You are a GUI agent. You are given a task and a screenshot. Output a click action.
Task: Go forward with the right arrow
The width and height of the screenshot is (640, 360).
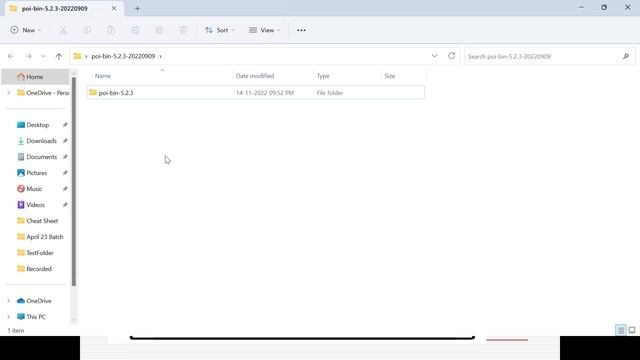(28, 56)
